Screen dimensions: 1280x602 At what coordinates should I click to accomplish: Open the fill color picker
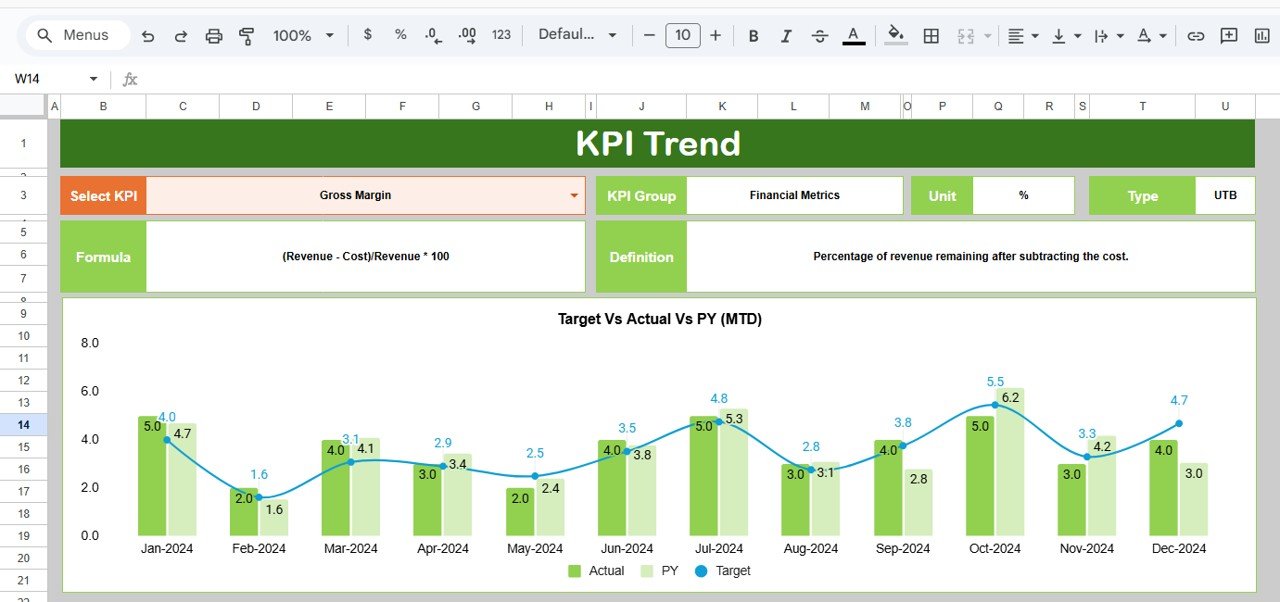pos(895,35)
